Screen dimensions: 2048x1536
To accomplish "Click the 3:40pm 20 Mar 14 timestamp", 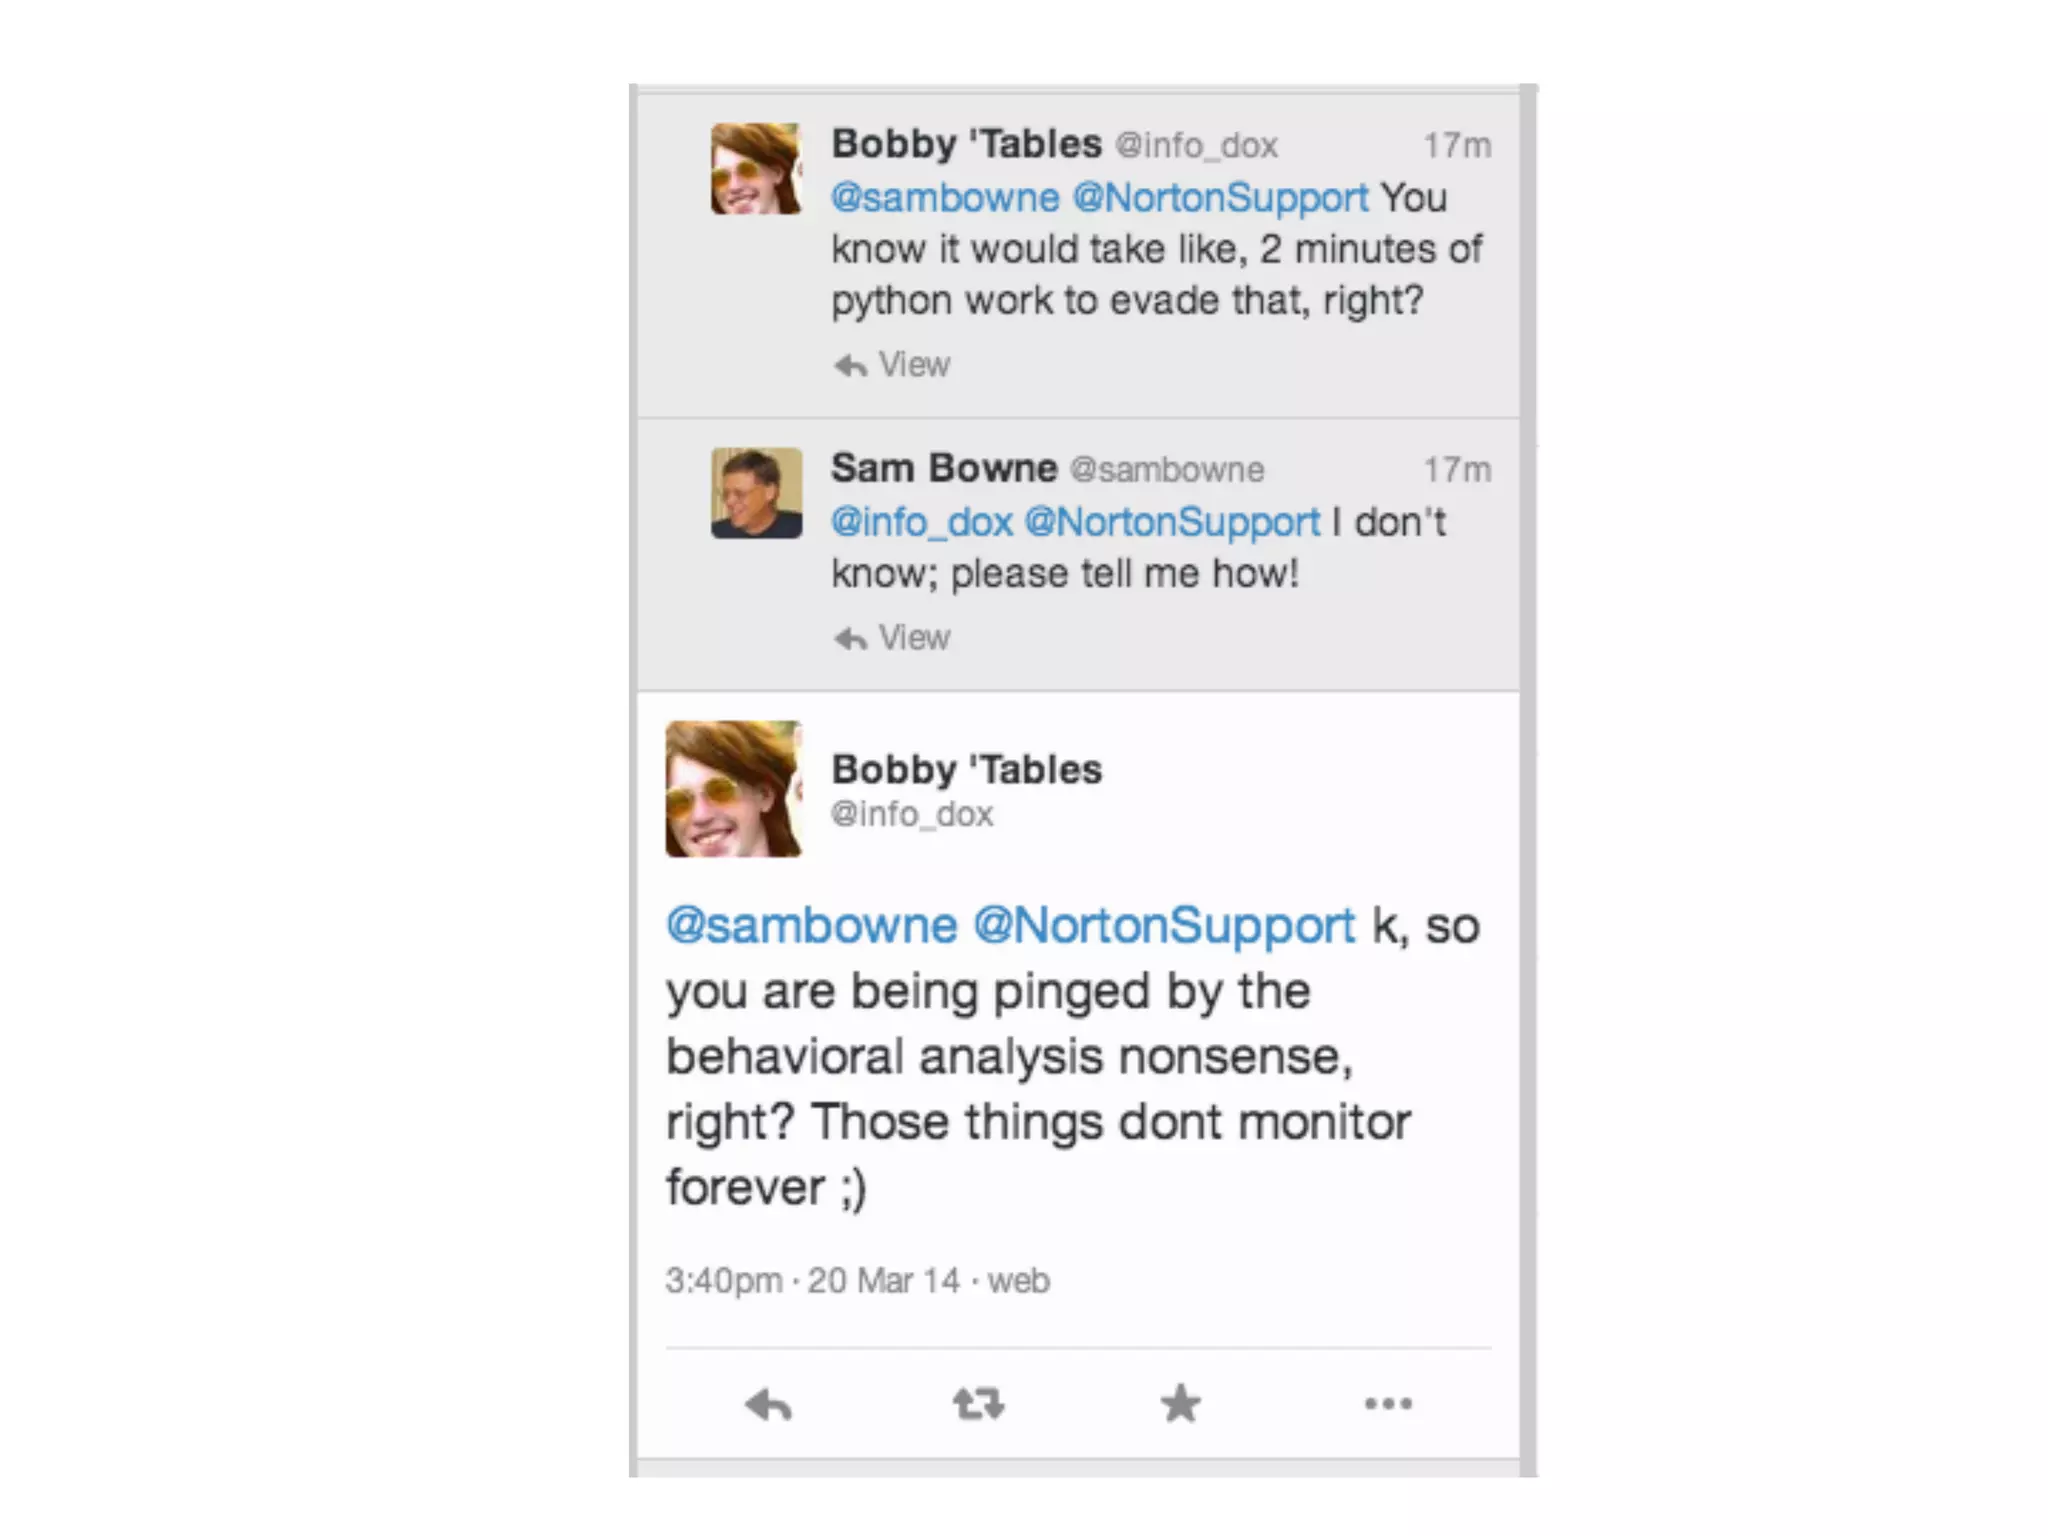I will click(857, 1281).
